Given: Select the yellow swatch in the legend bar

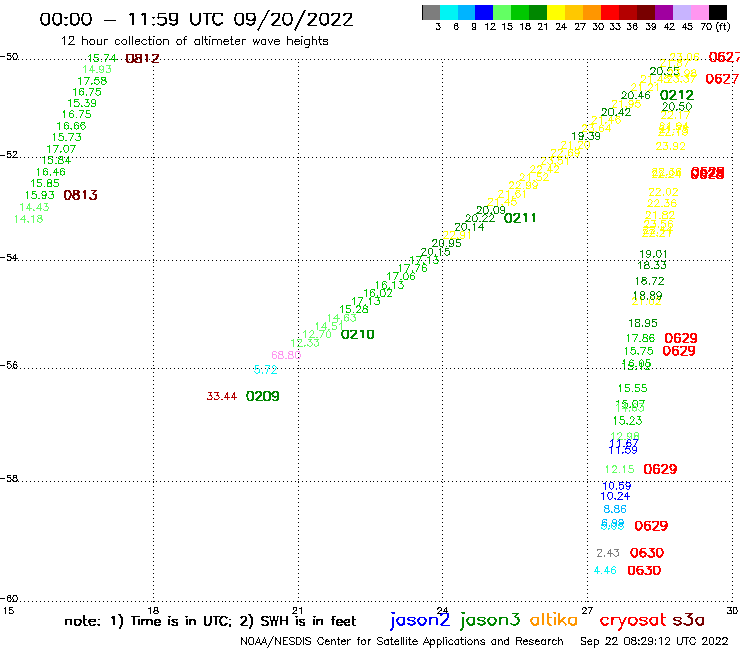Looking at the screenshot, I should pyautogui.click(x=556, y=12).
